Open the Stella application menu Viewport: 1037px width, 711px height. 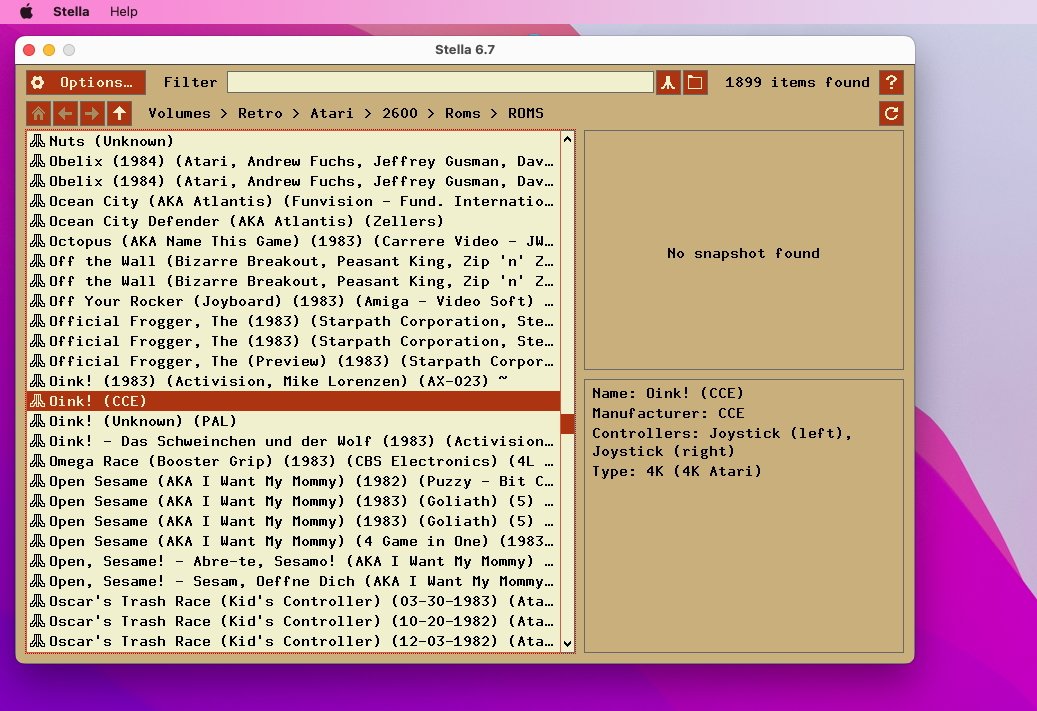(71, 12)
